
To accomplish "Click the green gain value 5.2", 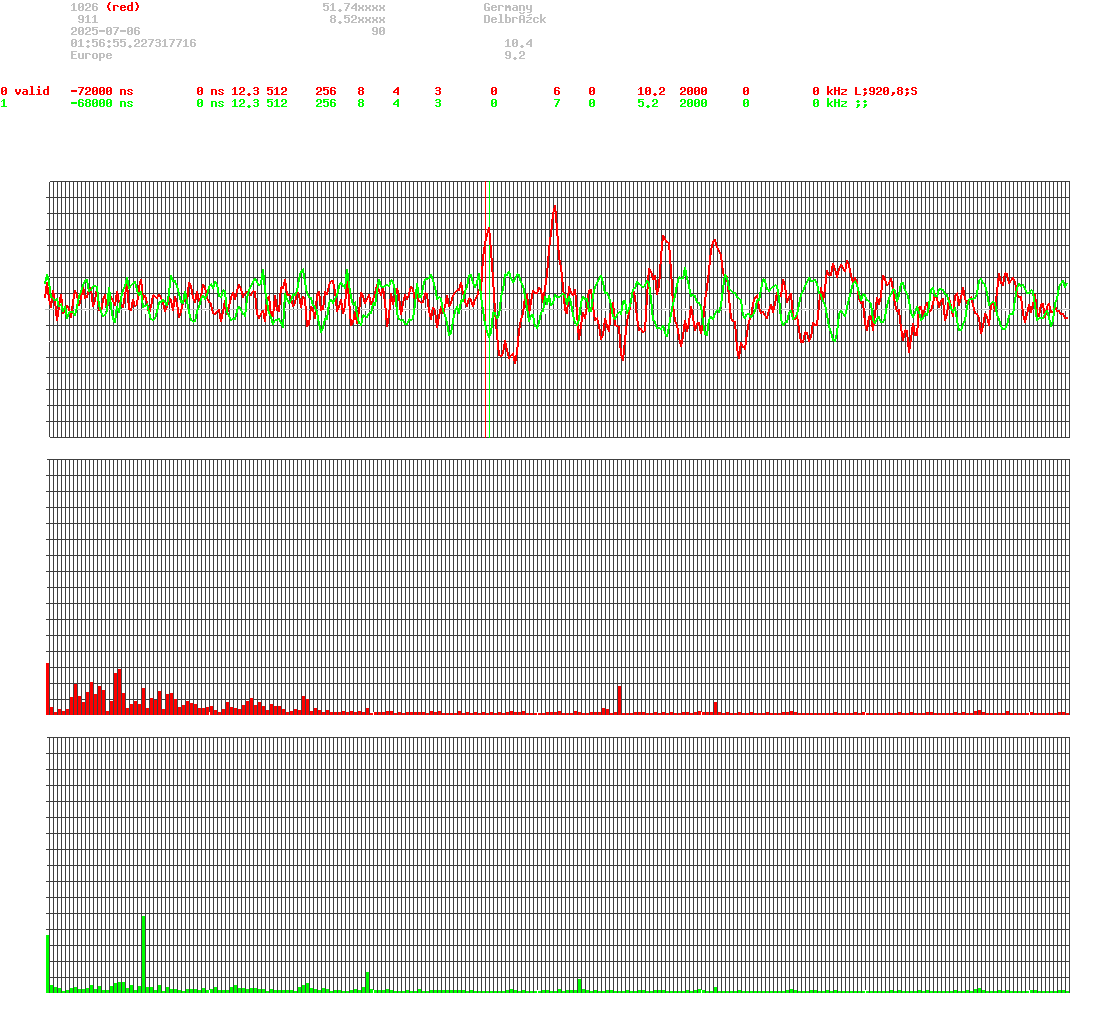I will [648, 103].
